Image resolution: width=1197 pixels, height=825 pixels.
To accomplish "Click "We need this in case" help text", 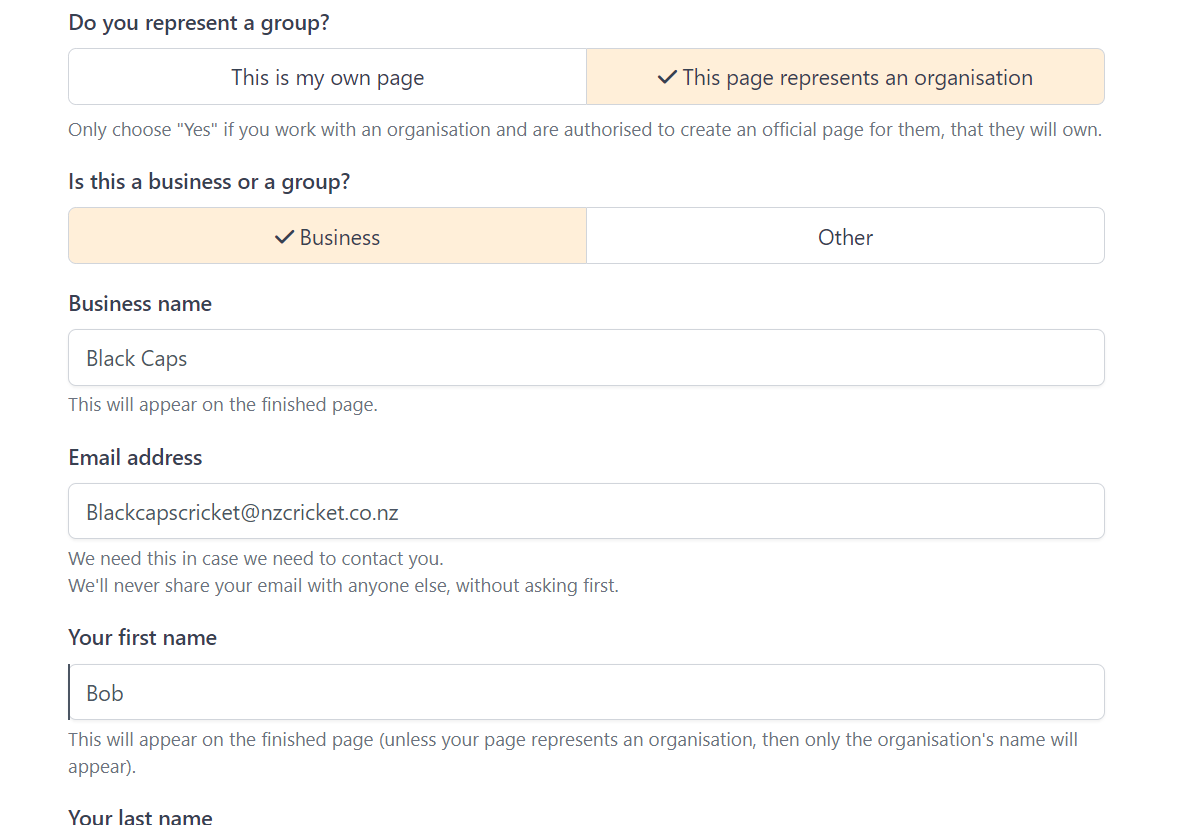I will [x=256, y=559].
